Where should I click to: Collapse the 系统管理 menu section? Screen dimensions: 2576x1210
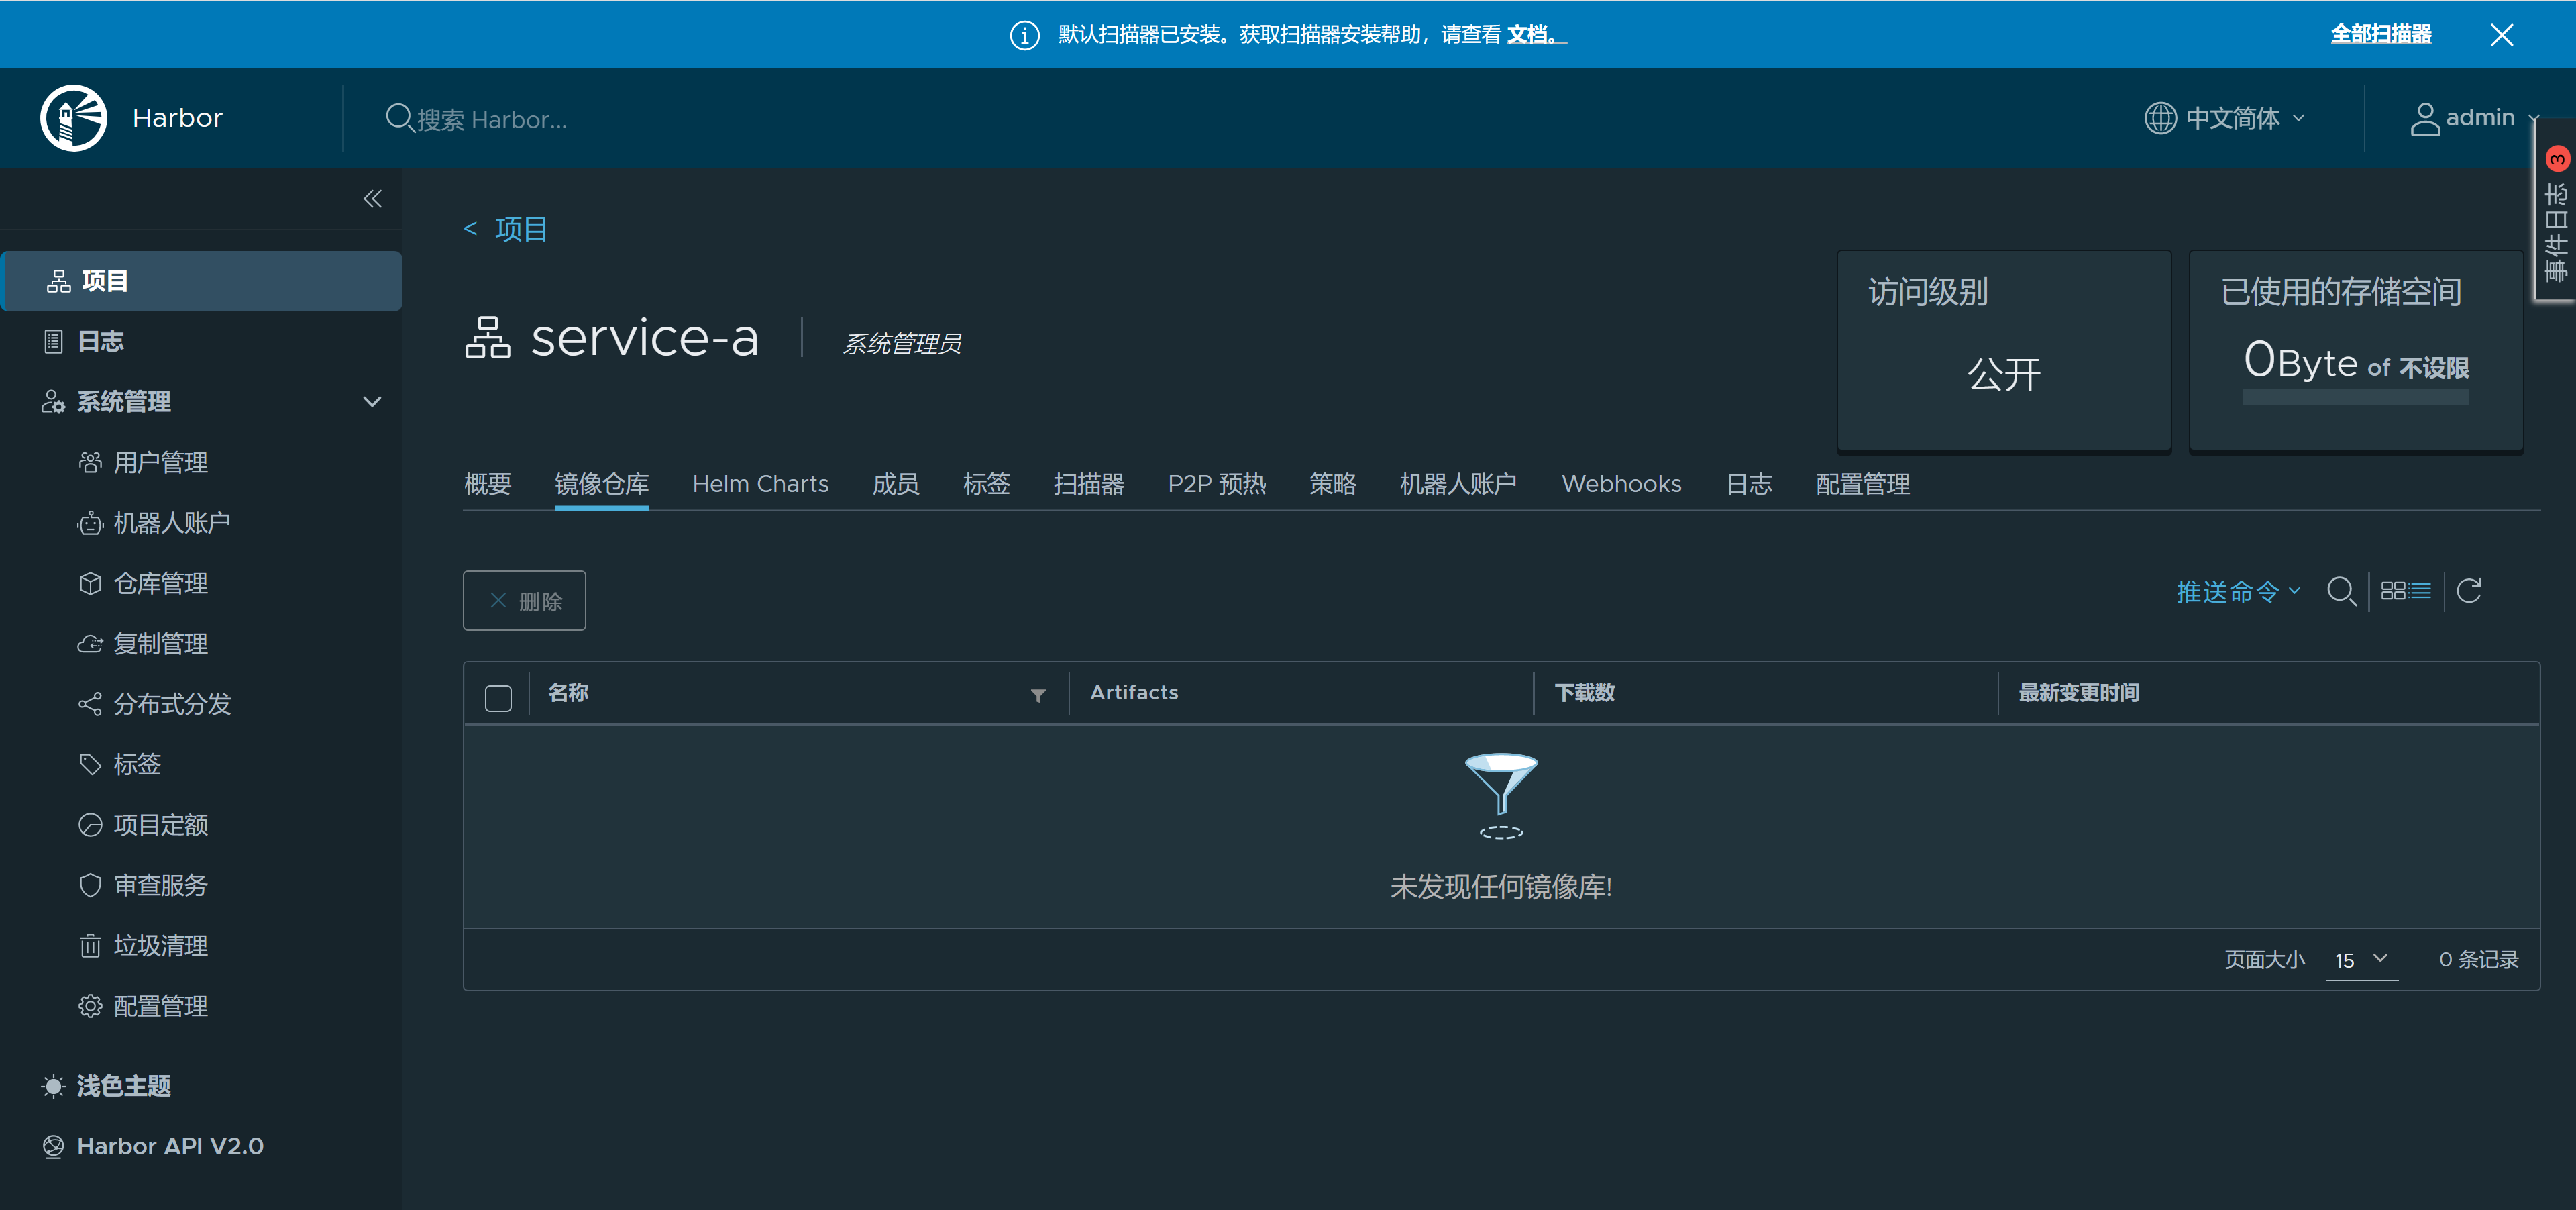(372, 402)
